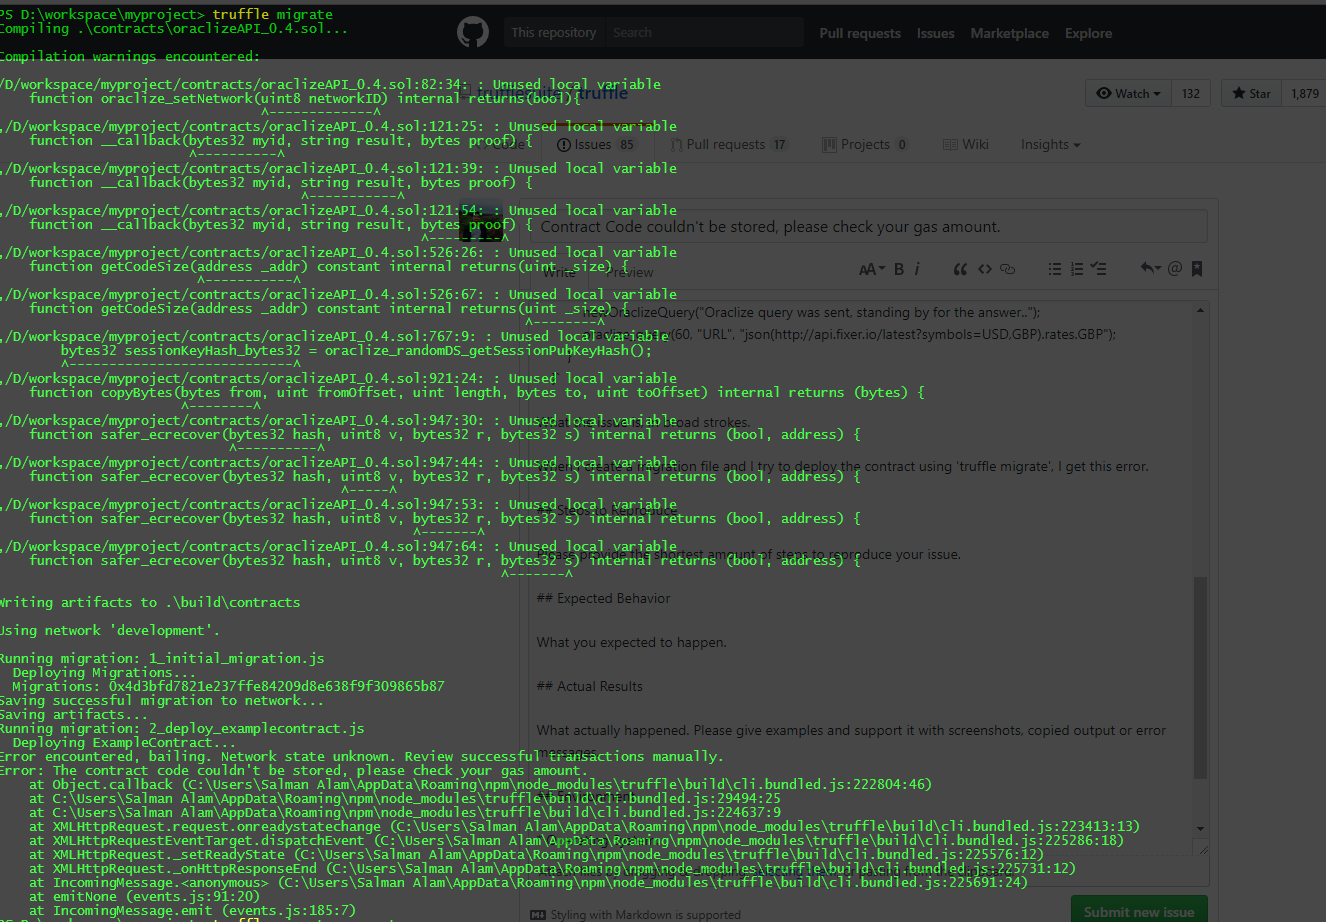Open the saved reply dropdown
The height and width of the screenshot is (922, 1326).
point(1151,268)
